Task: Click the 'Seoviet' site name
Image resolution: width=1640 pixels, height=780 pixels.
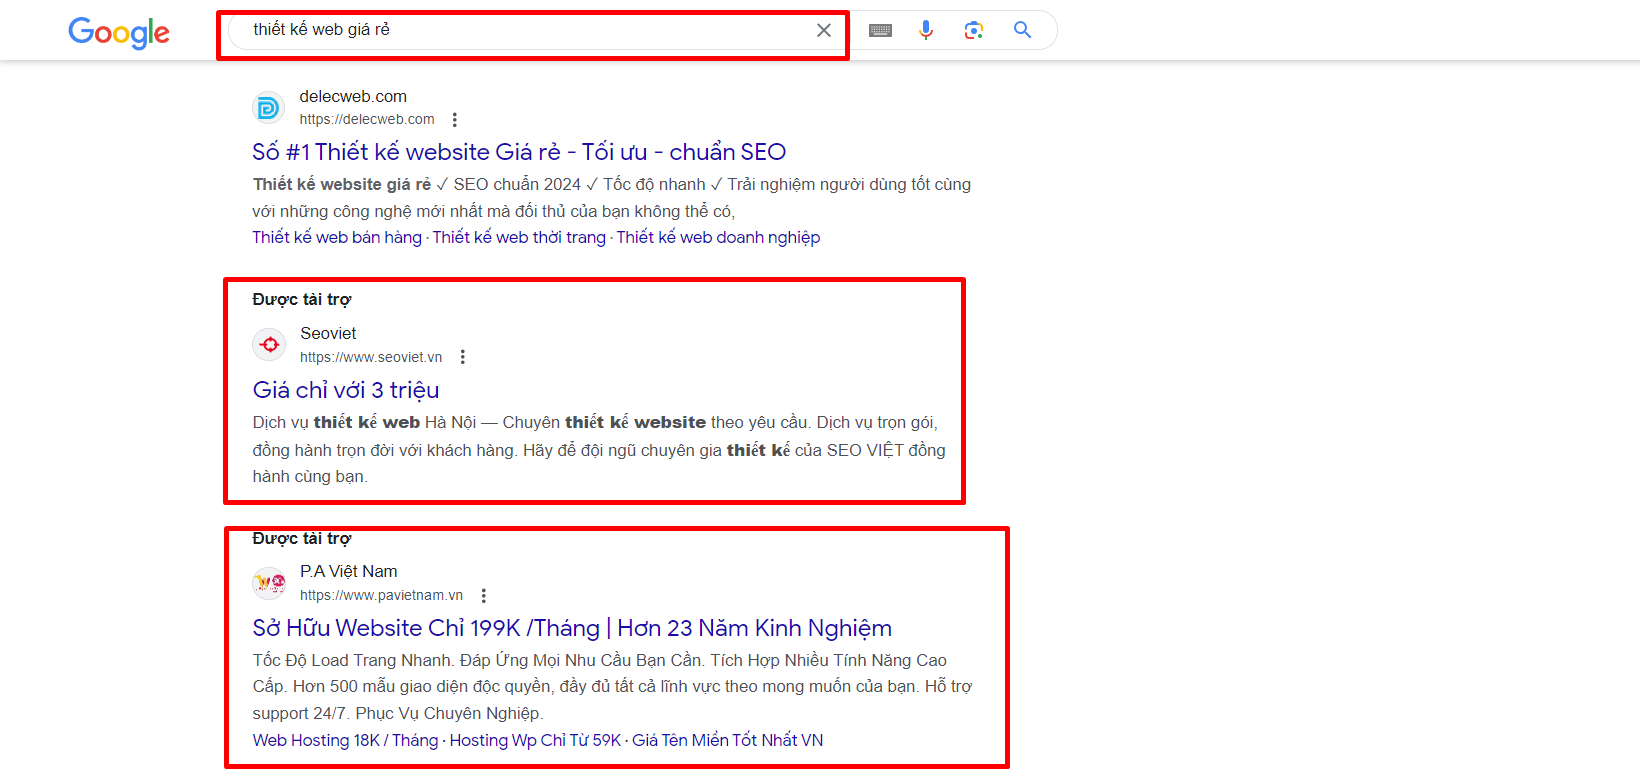Action: click(328, 333)
